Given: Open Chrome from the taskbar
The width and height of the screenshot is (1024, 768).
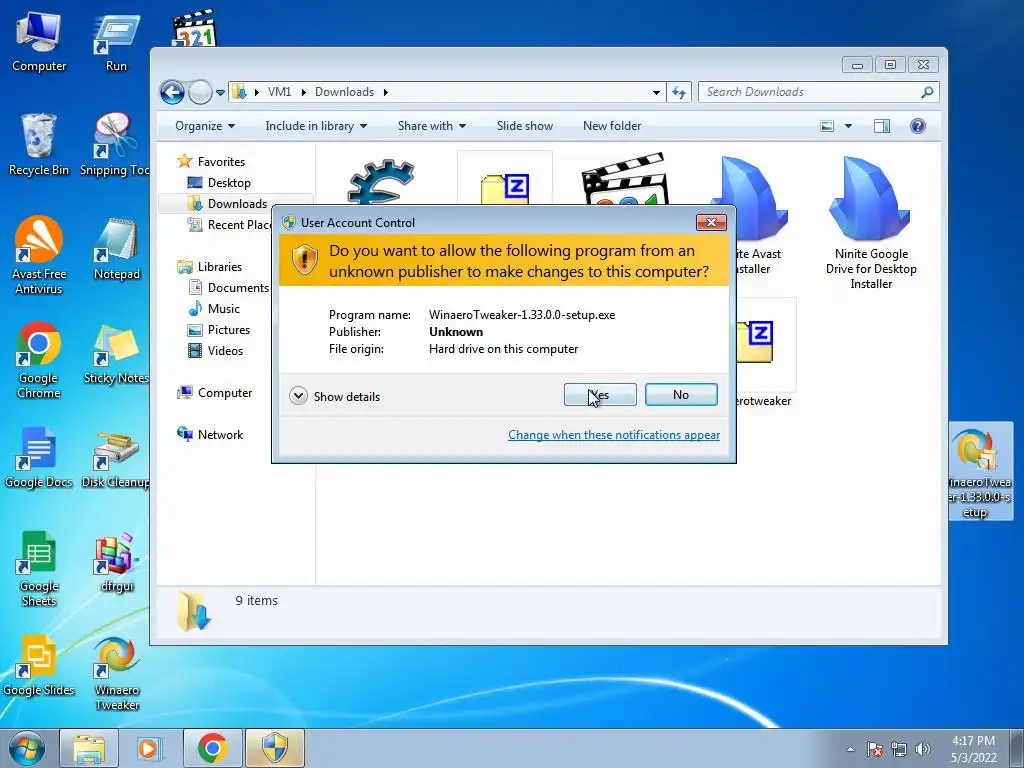Looking at the screenshot, I should coord(212,748).
